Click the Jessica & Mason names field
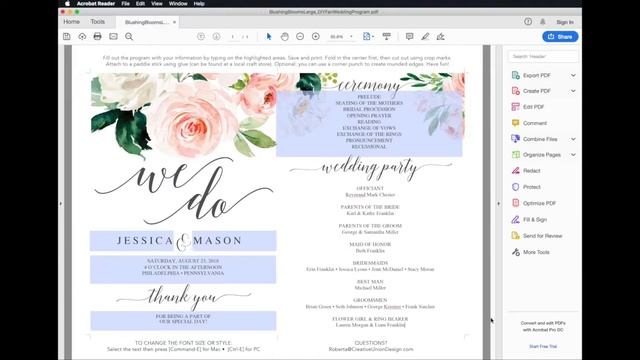Viewport: 640px width, 360px height. coord(183,241)
